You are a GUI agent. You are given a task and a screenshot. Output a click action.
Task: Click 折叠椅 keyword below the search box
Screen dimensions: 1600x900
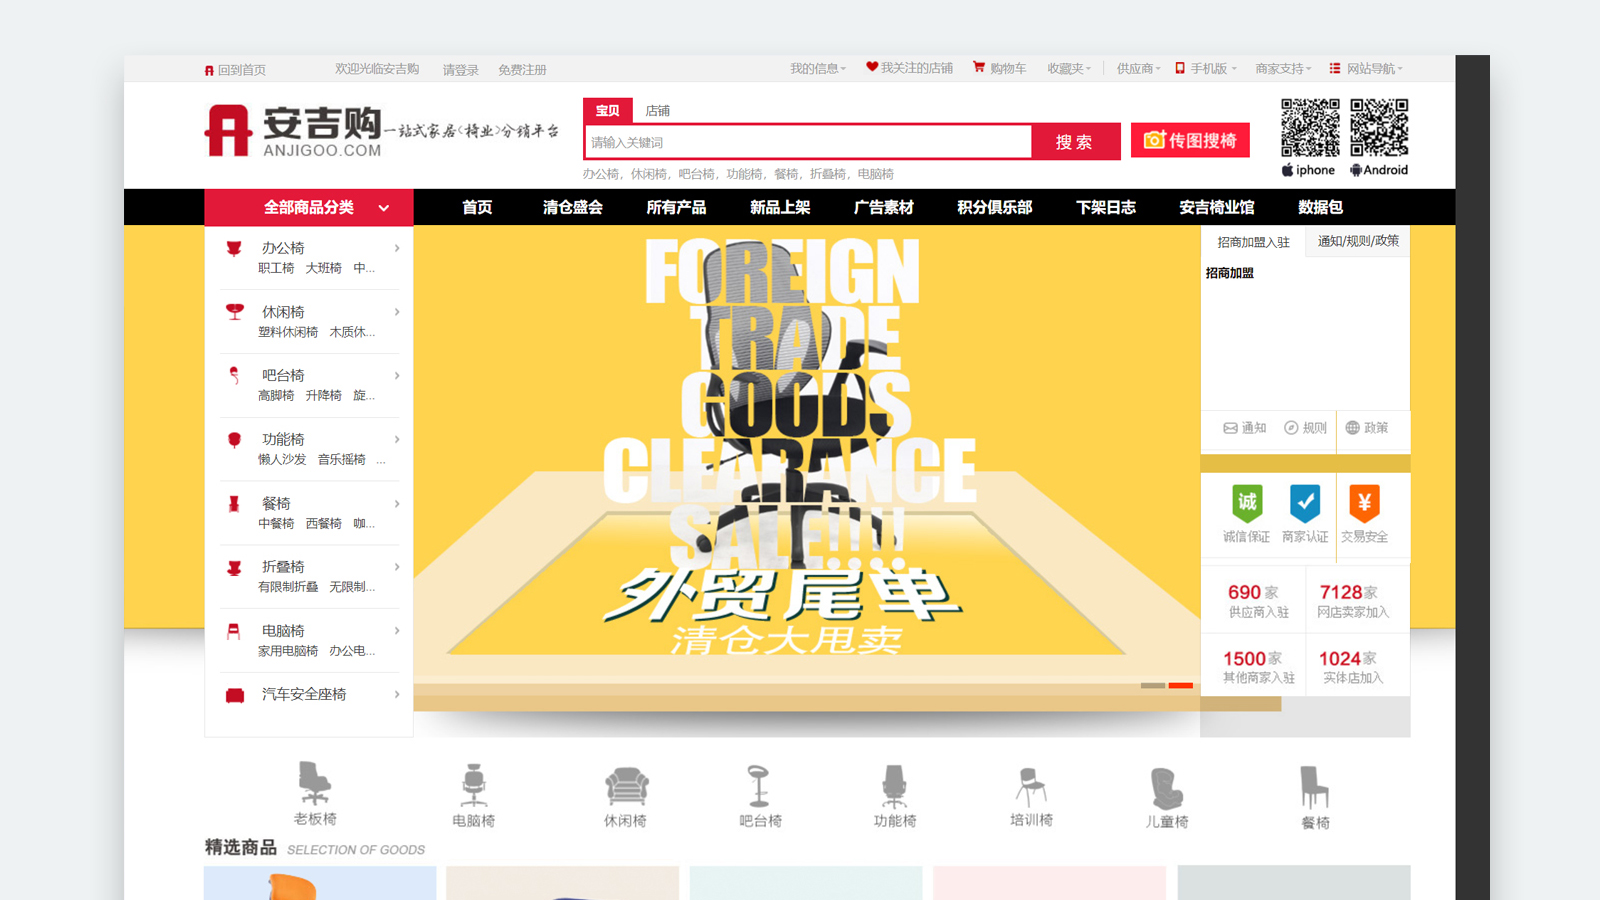click(x=828, y=174)
